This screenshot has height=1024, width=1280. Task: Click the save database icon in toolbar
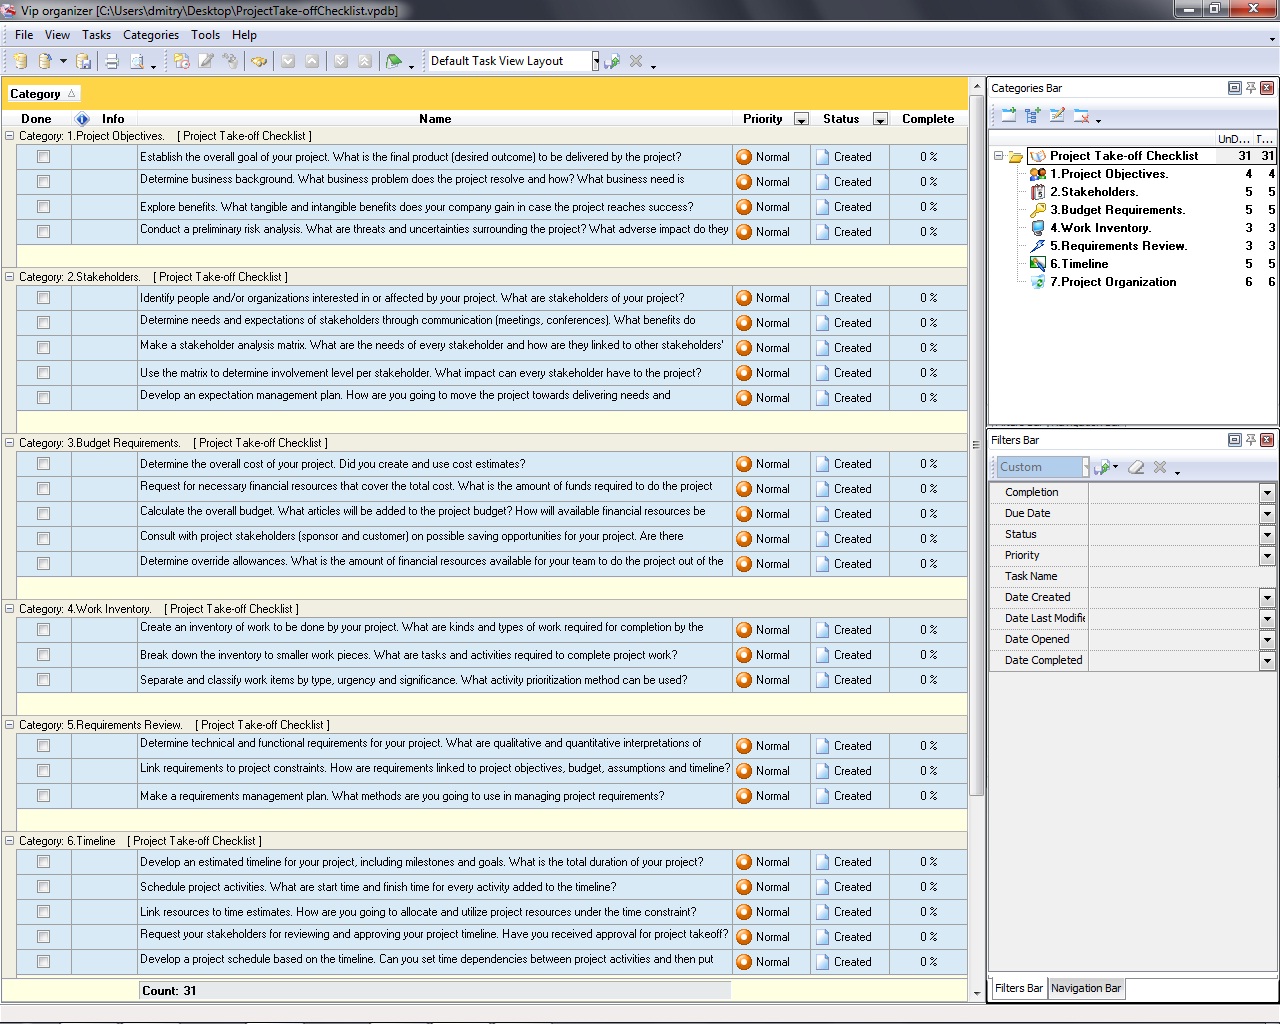(84, 62)
